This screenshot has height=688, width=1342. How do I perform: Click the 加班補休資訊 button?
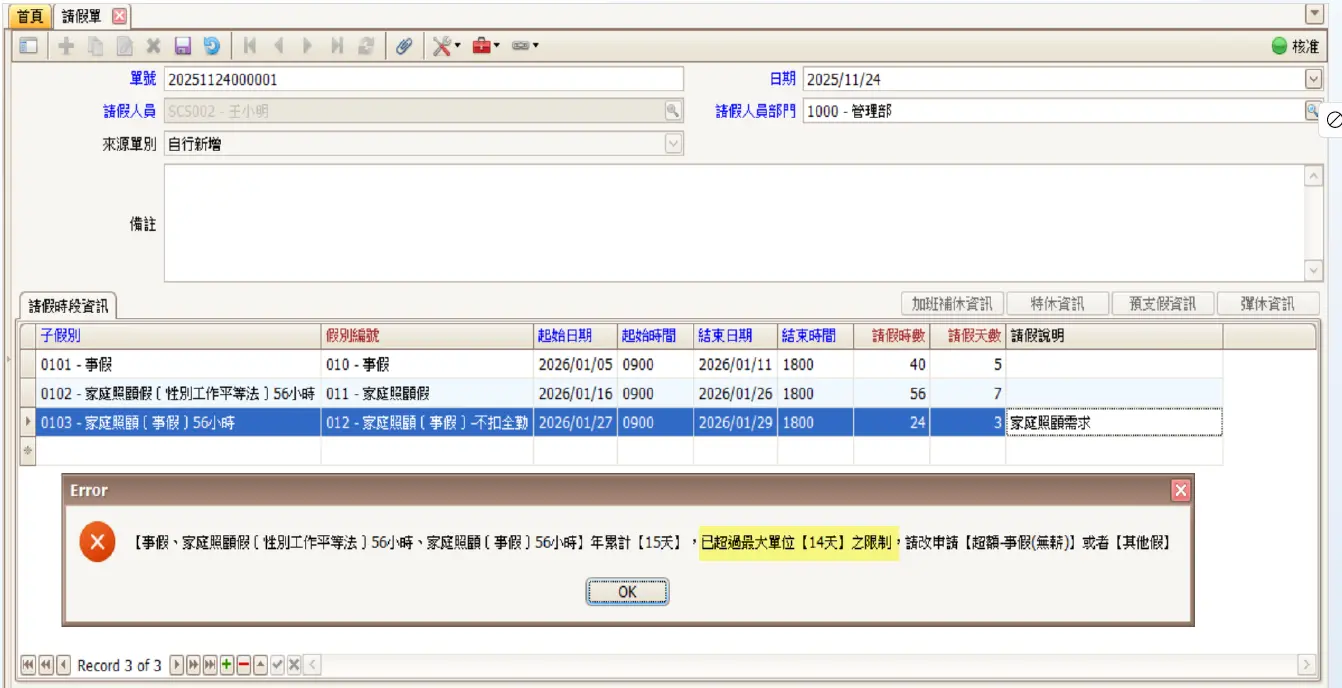point(952,304)
